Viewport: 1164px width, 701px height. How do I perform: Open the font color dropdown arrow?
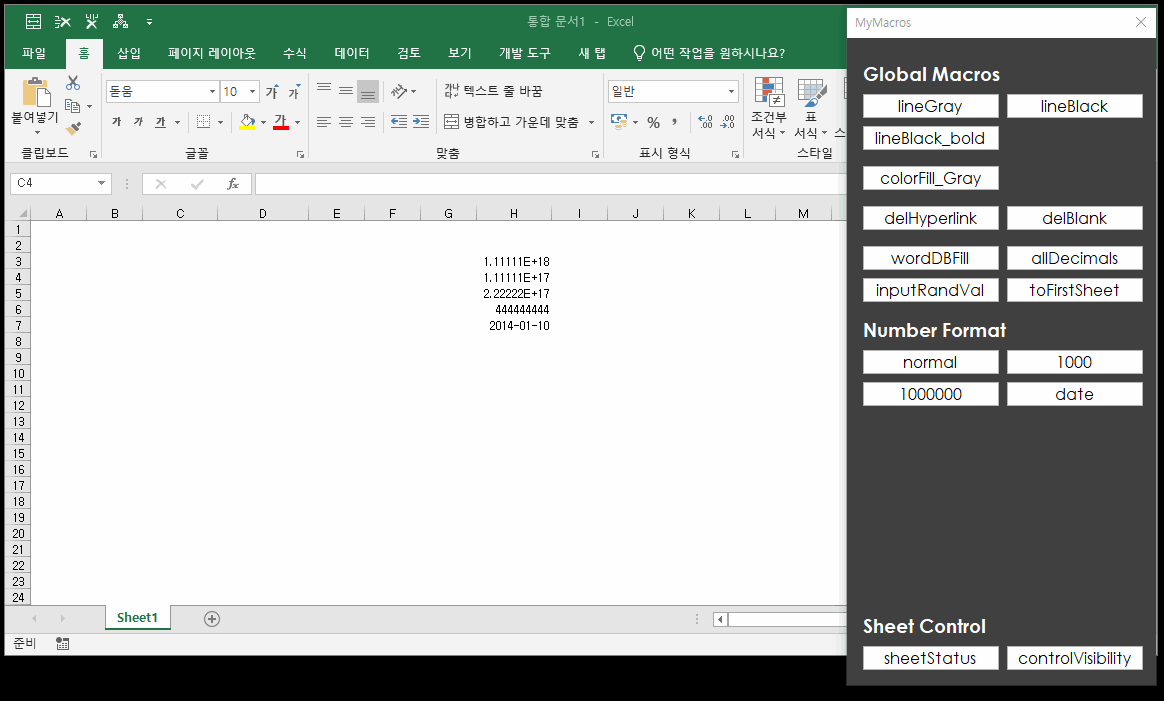(x=297, y=123)
